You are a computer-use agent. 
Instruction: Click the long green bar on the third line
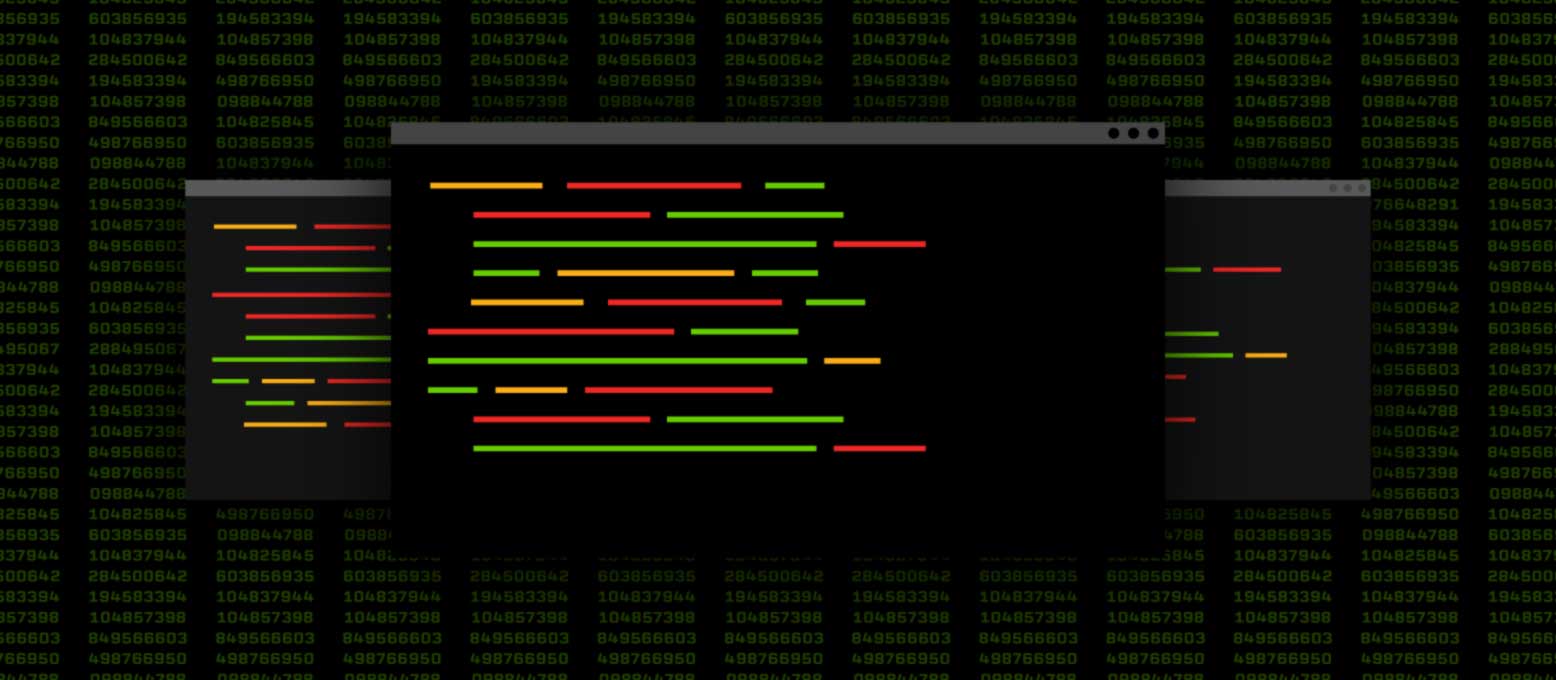pos(644,244)
